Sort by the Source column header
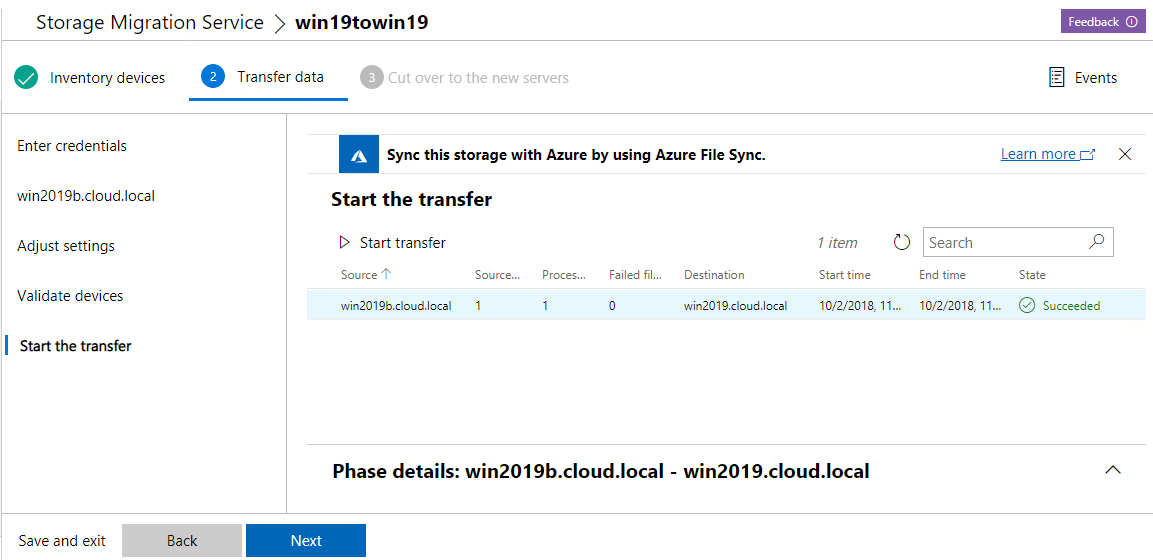Screen dimensions: 1153x560 click(359, 275)
